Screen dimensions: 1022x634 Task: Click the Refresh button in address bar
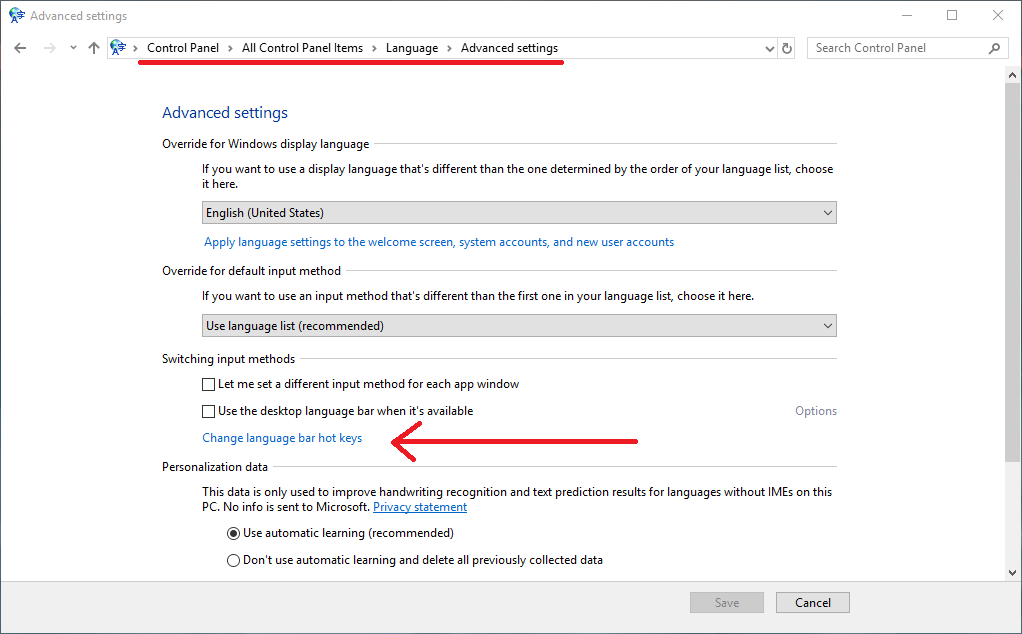(787, 48)
